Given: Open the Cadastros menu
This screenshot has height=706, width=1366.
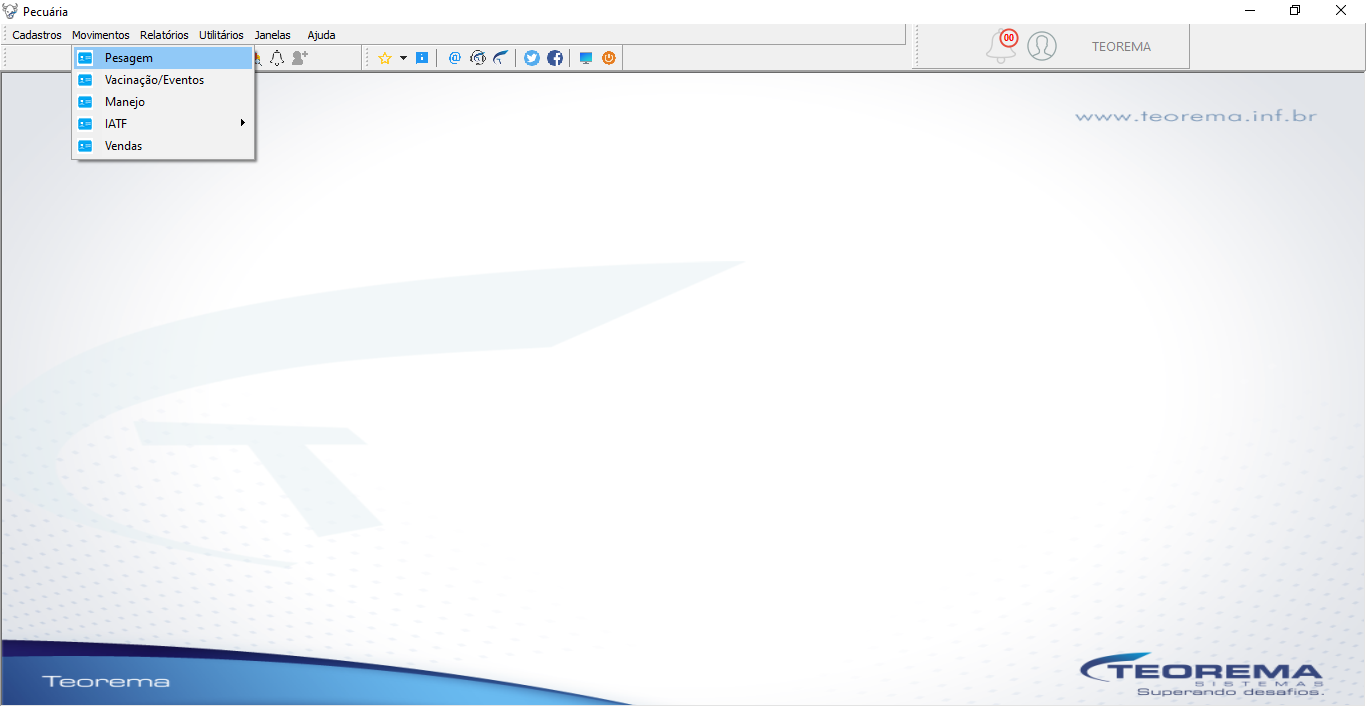Looking at the screenshot, I should (x=37, y=35).
